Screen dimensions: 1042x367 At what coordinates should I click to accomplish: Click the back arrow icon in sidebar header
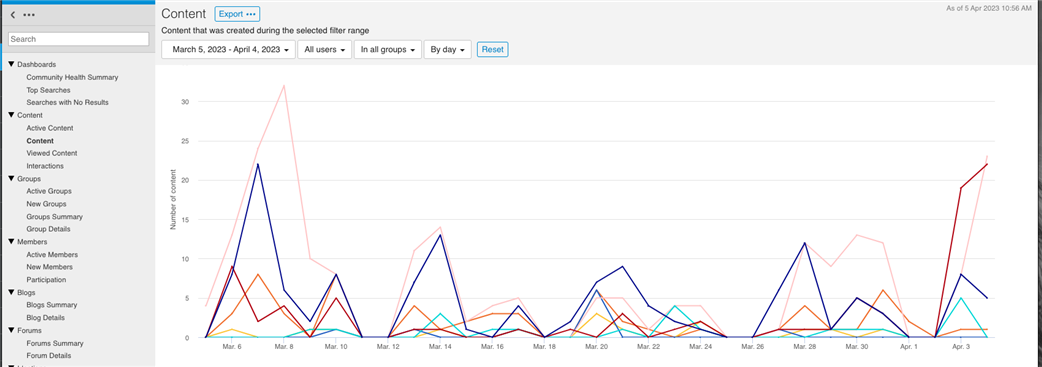pyautogui.click(x=13, y=15)
